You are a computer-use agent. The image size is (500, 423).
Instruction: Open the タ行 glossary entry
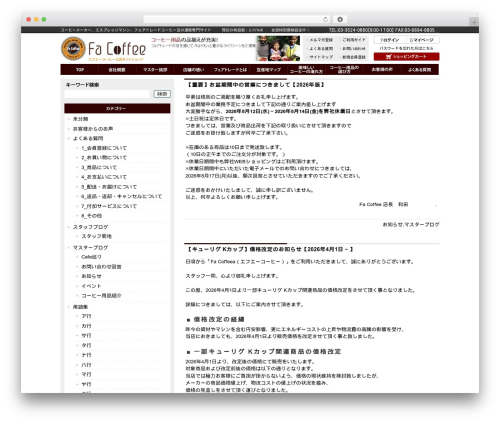[x=86, y=346]
